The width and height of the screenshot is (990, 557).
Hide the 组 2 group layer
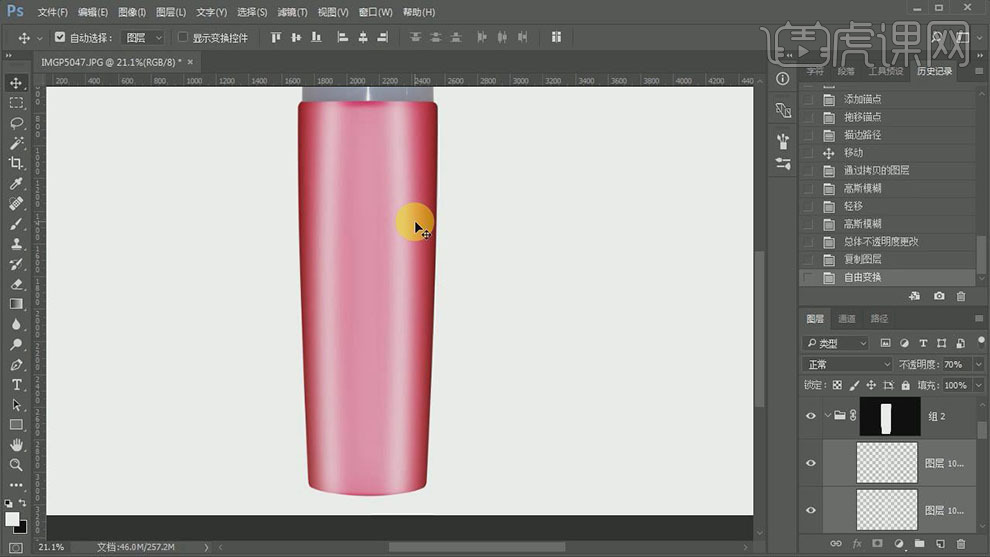[811, 416]
